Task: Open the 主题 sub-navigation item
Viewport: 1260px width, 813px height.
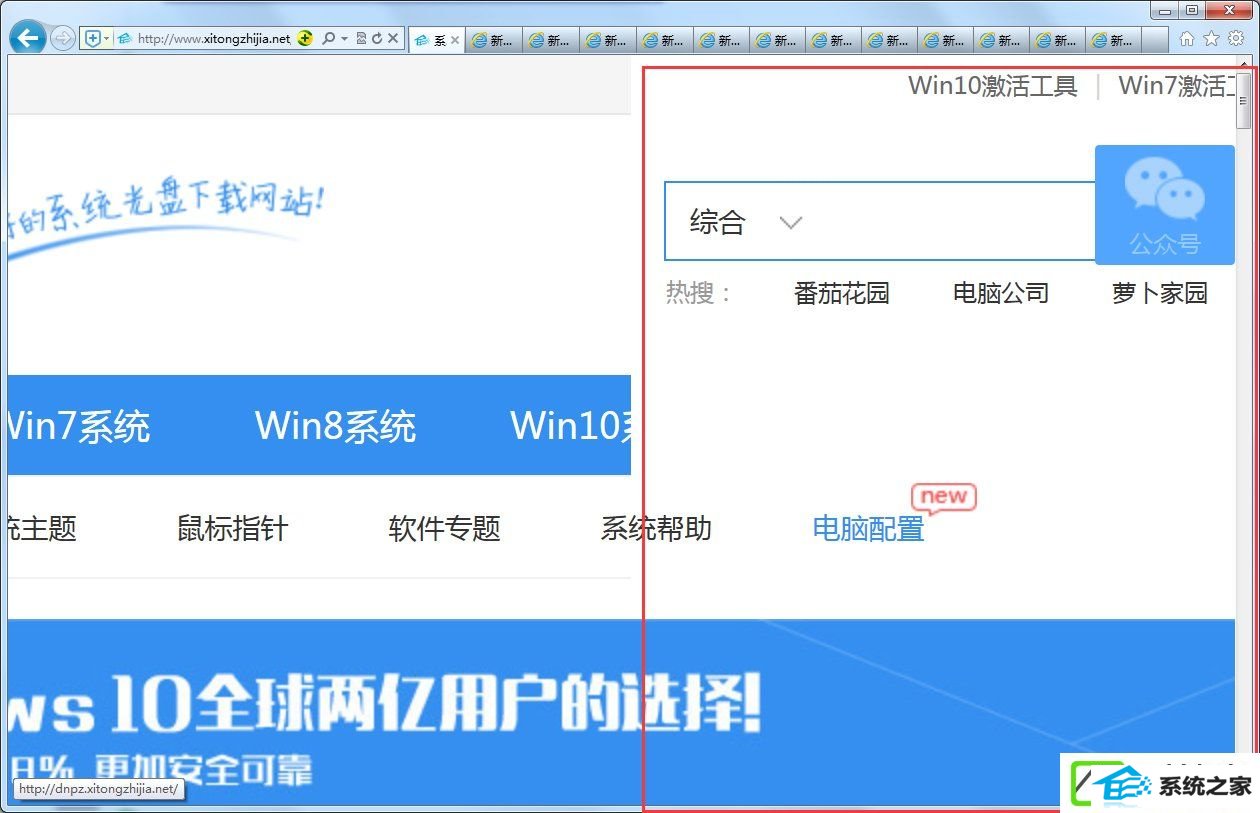Action: click(42, 528)
